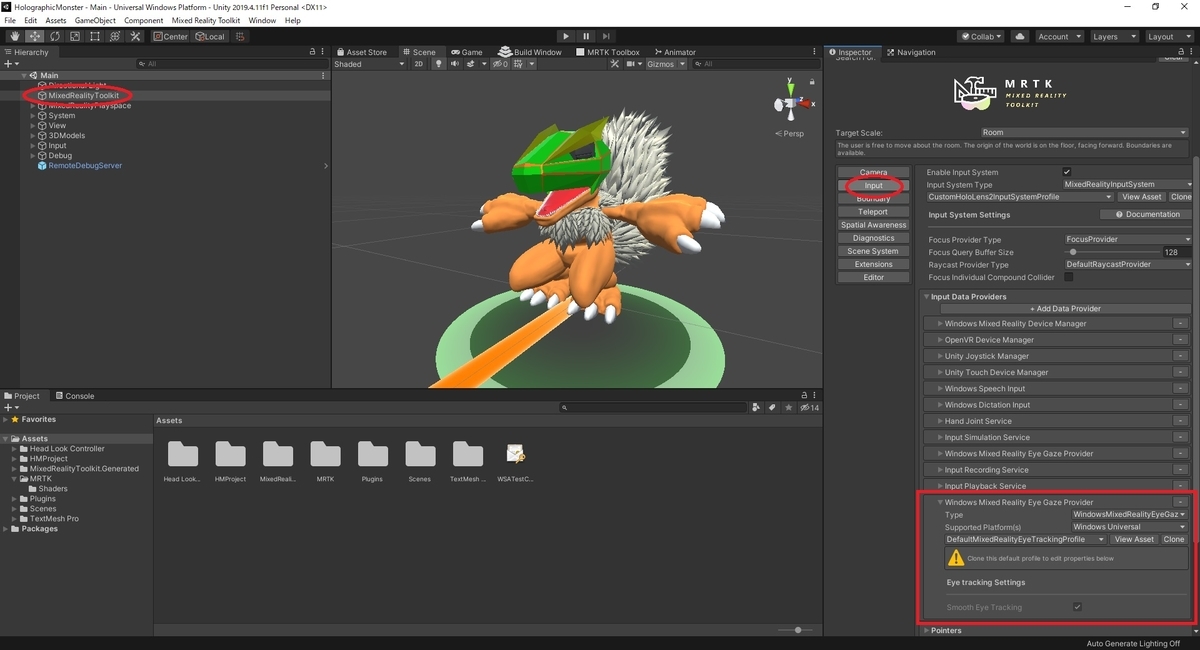Start Play mode
The image size is (1200, 650).
point(566,36)
